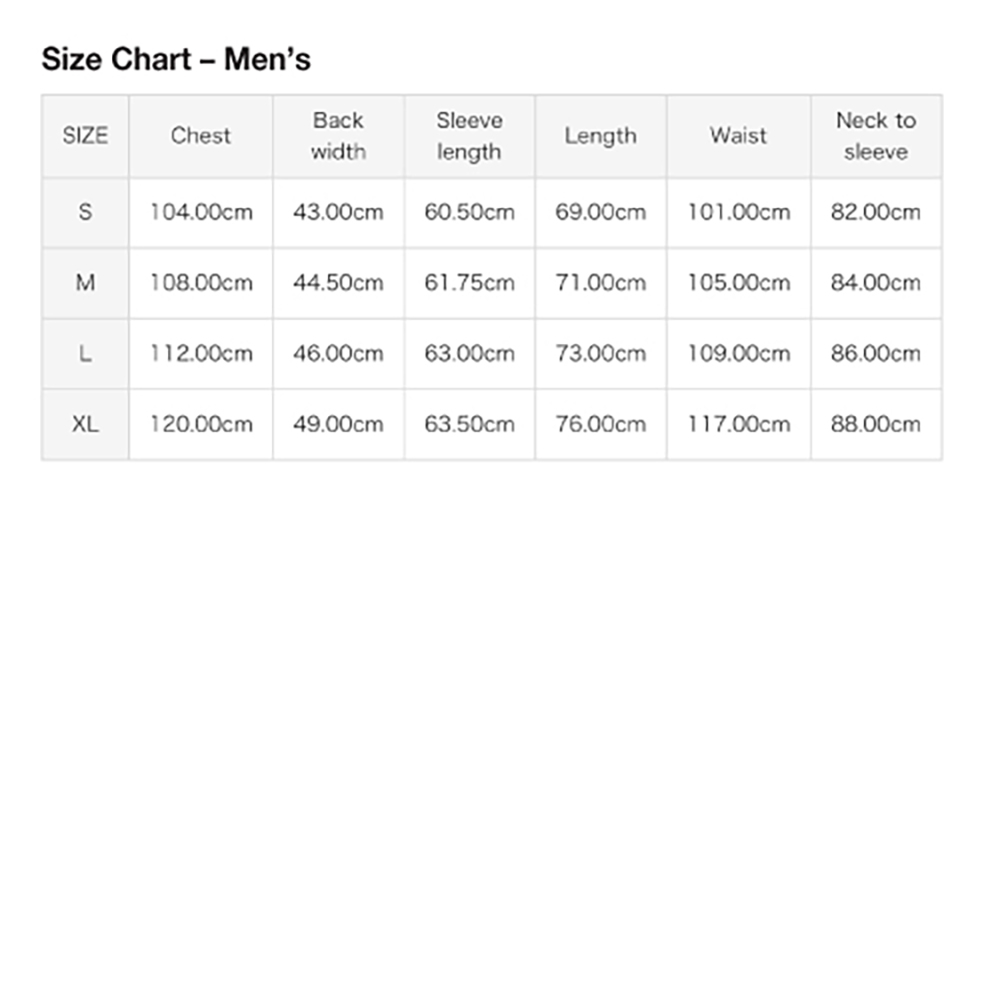Select the M size row label
1000x1000 pixels.
coord(85,283)
